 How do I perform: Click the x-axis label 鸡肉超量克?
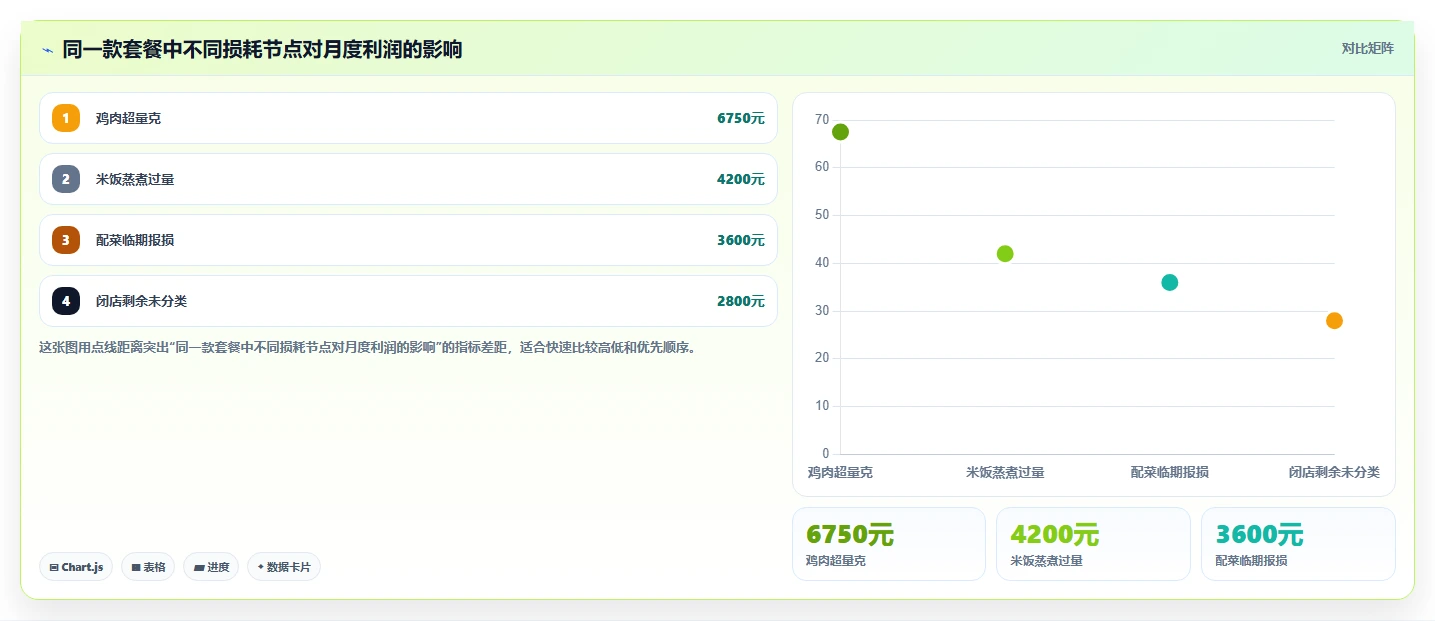click(840, 472)
